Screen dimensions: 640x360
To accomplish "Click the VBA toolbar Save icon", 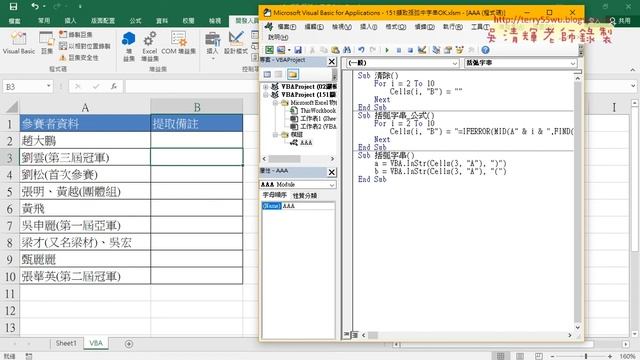I will (x=298, y=50).
